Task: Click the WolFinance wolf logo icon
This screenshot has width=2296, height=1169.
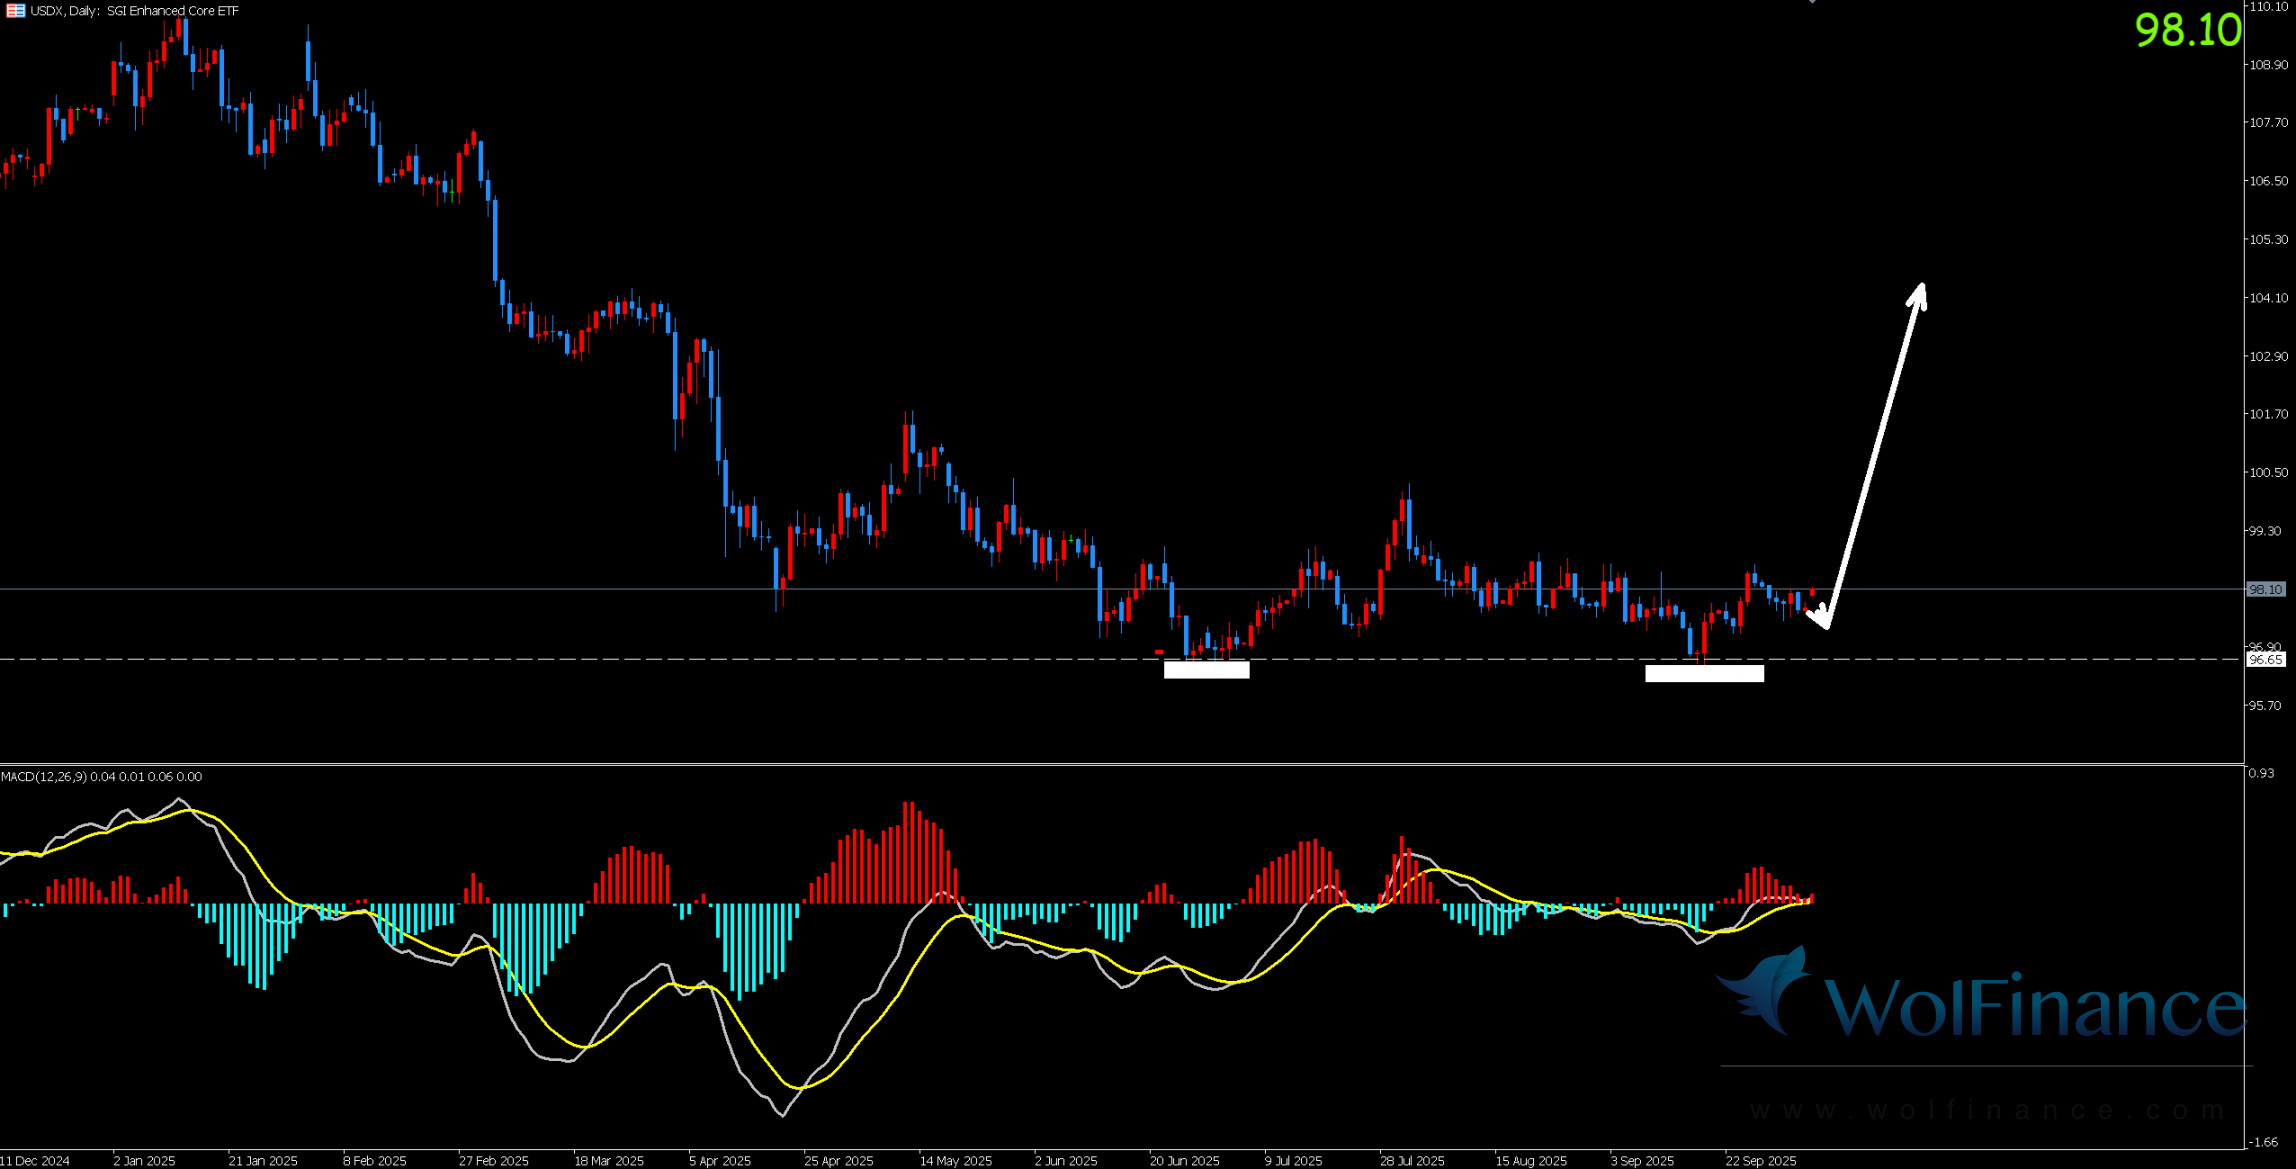Action: tap(1768, 990)
